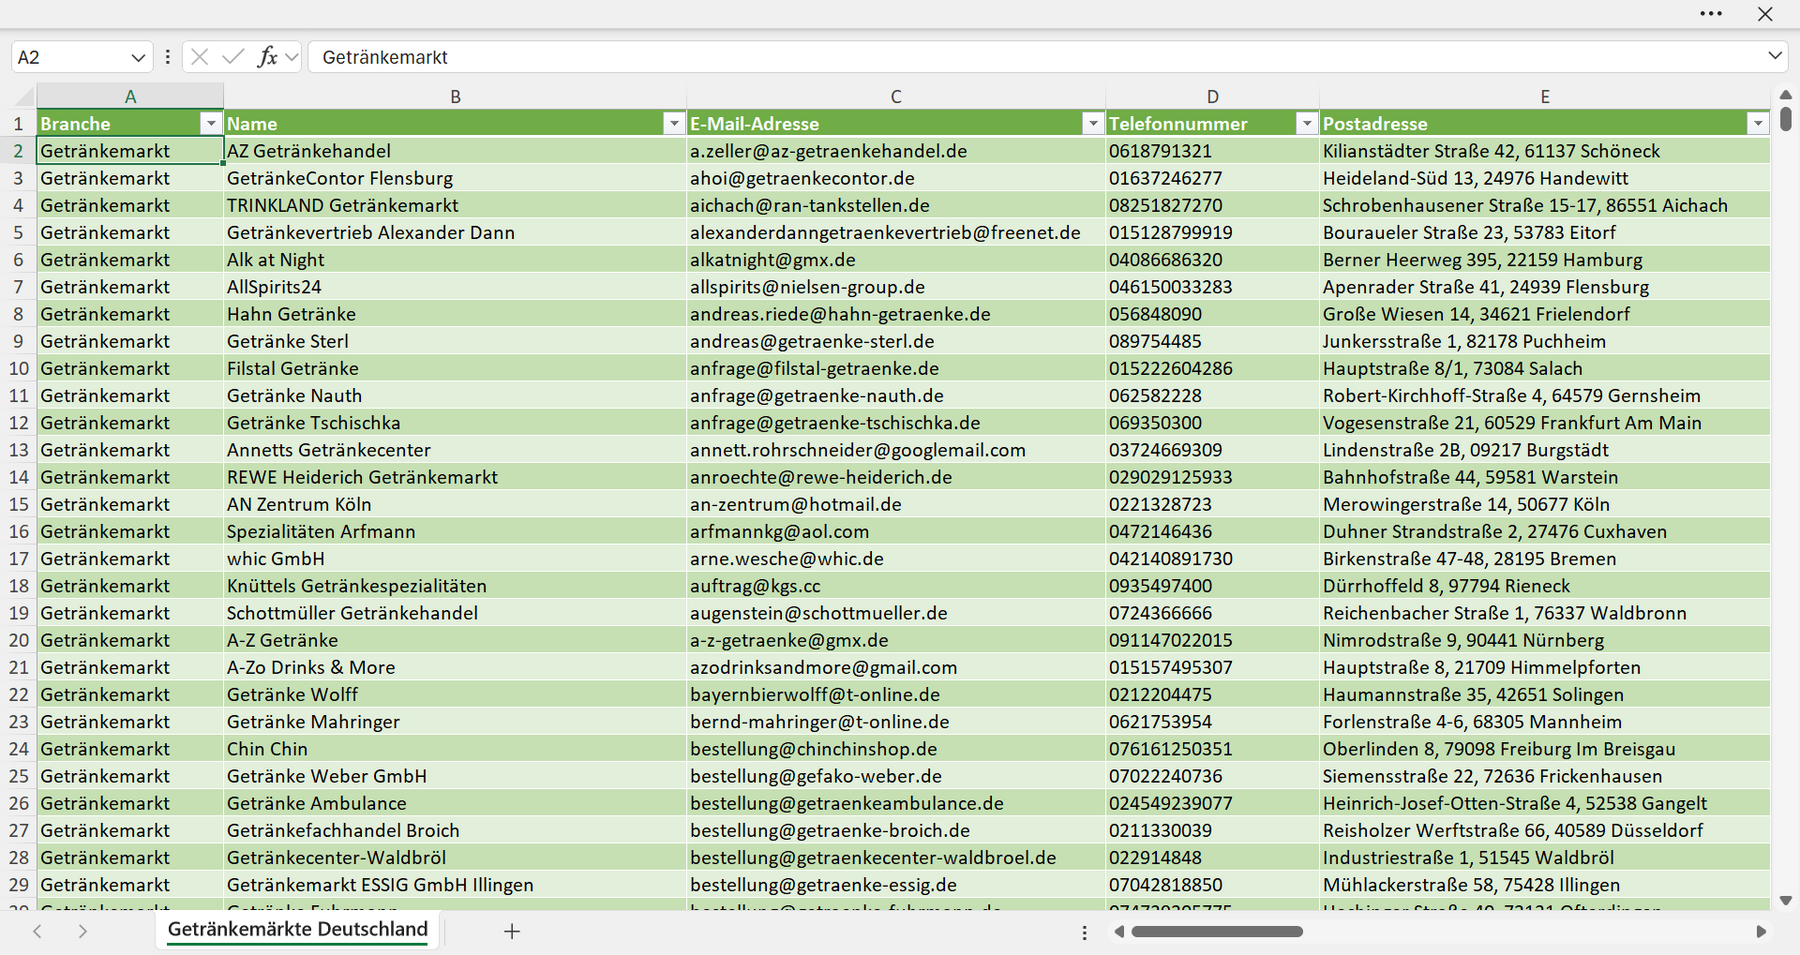
Task: Select email arfmannkg@aol.com
Action: click(x=896, y=531)
